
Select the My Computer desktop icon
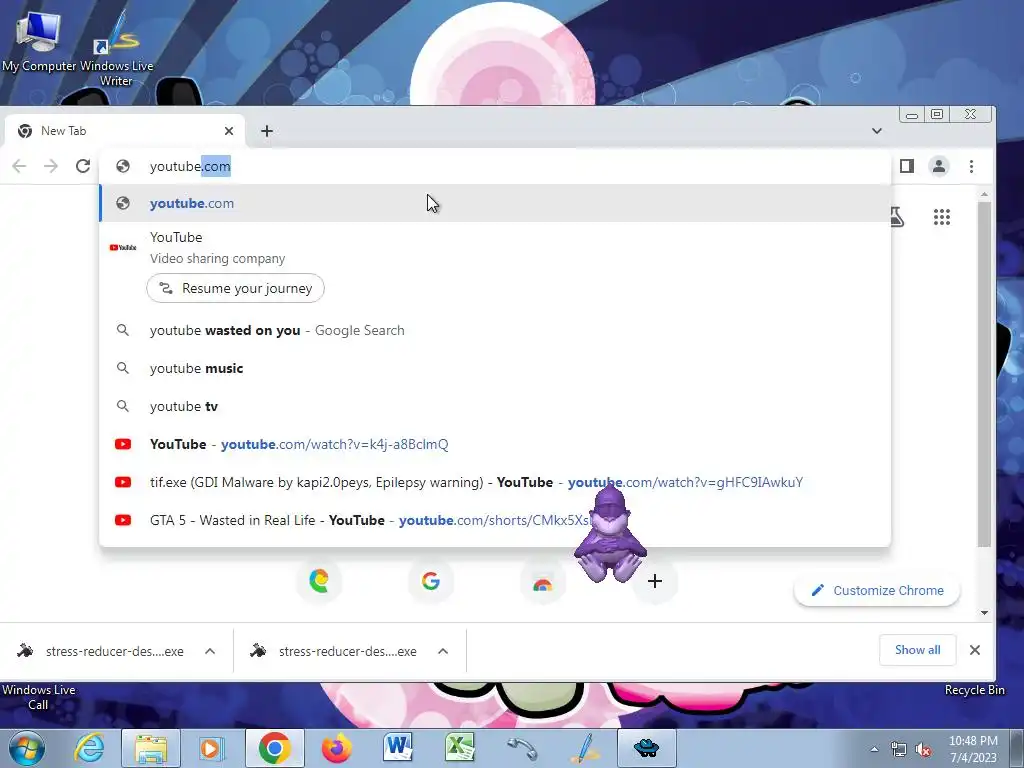(39, 40)
